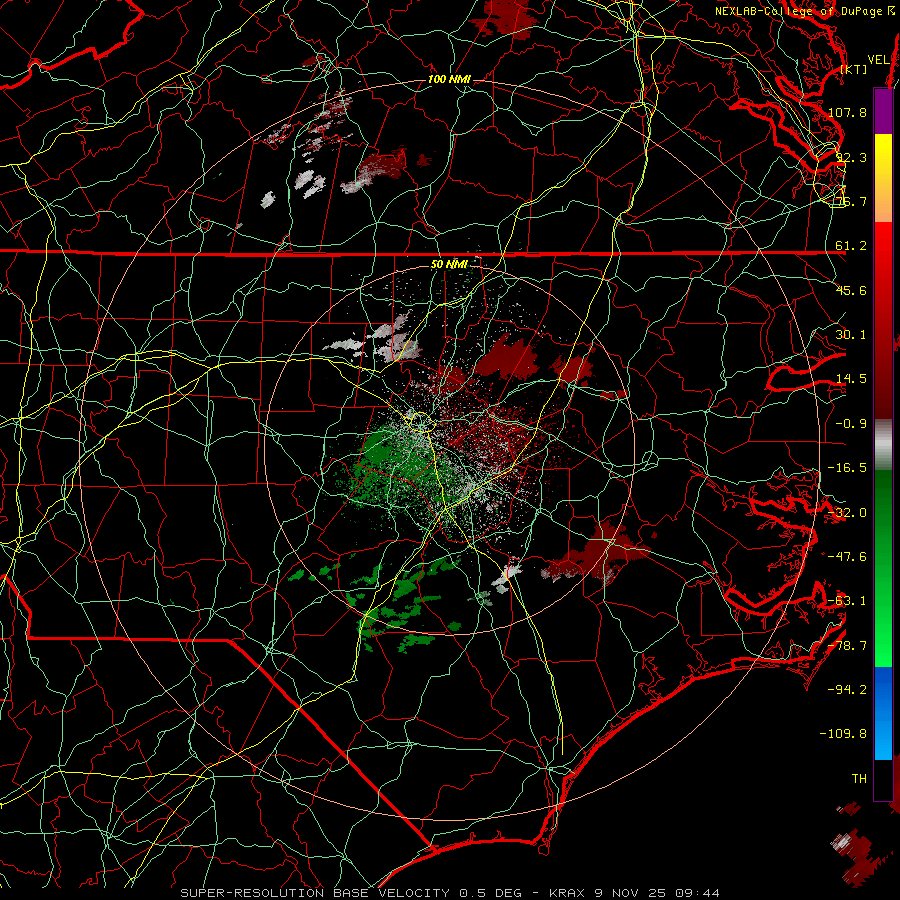Select the -16.5 velocity scale value
The height and width of the screenshot is (900, 900).
click(x=847, y=468)
